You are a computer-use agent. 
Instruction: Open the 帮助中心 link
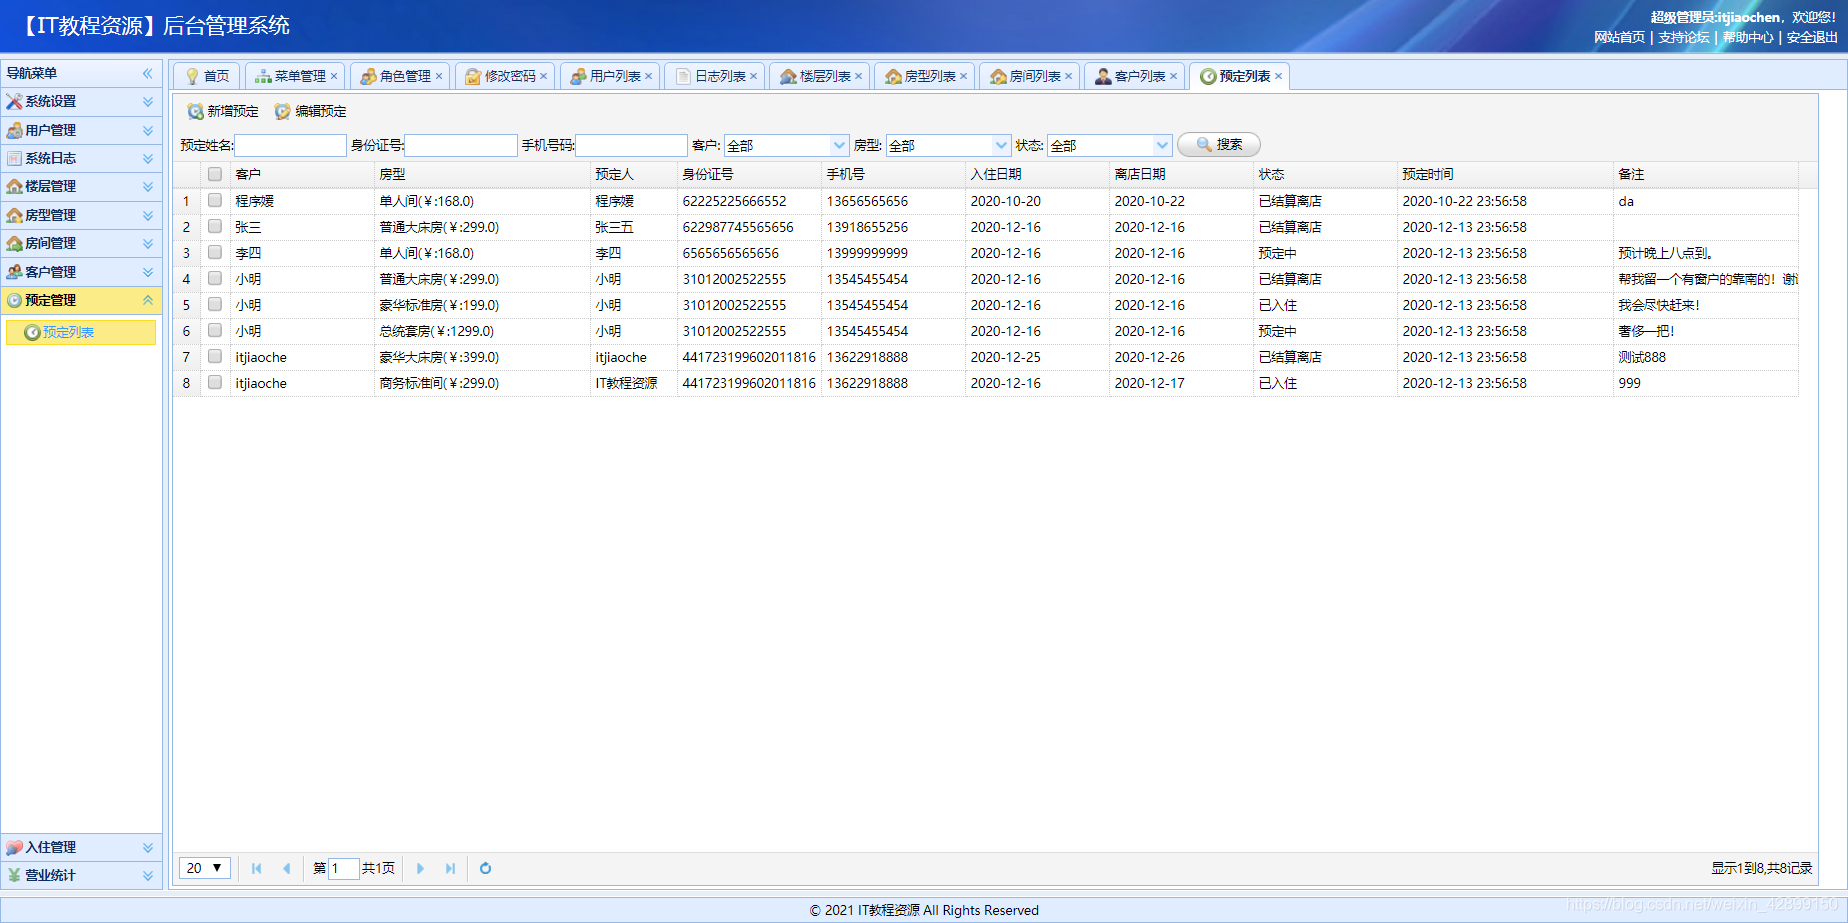point(1748,37)
